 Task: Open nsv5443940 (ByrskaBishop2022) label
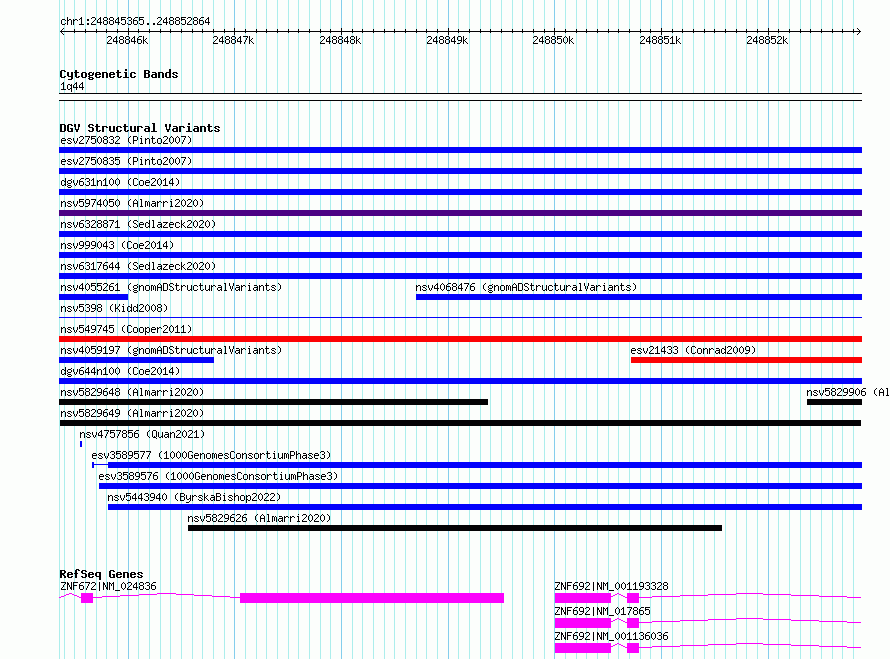pyautogui.click(x=194, y=497)
